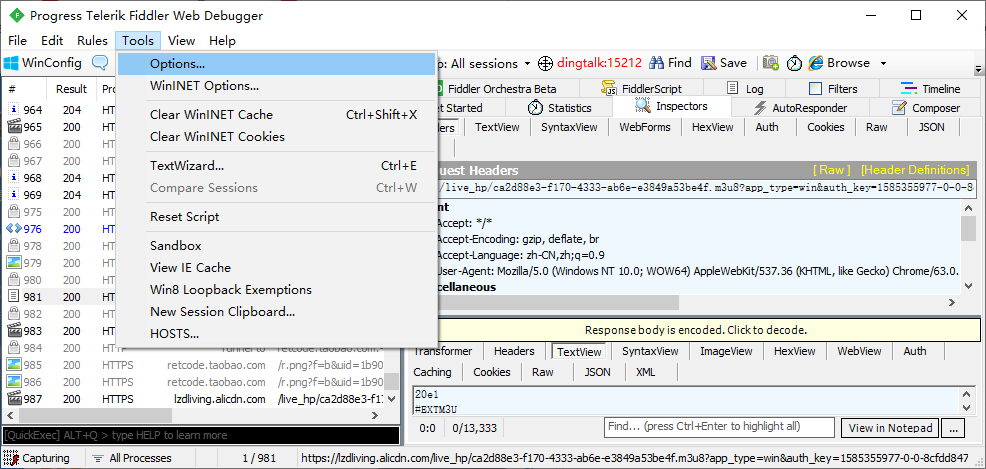
Task: Choose WinINET Options menu entry
Action: coord(277,86)
